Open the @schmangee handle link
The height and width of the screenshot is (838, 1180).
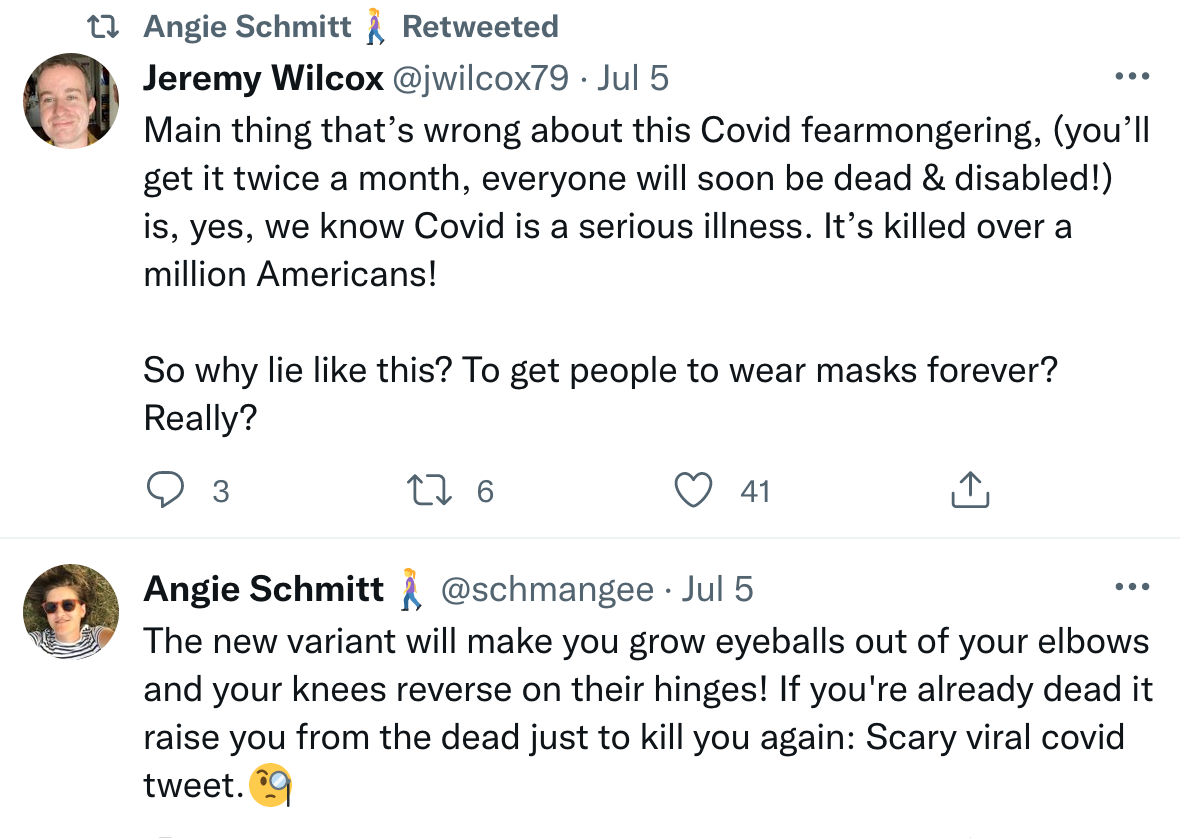tap(547, 589)
